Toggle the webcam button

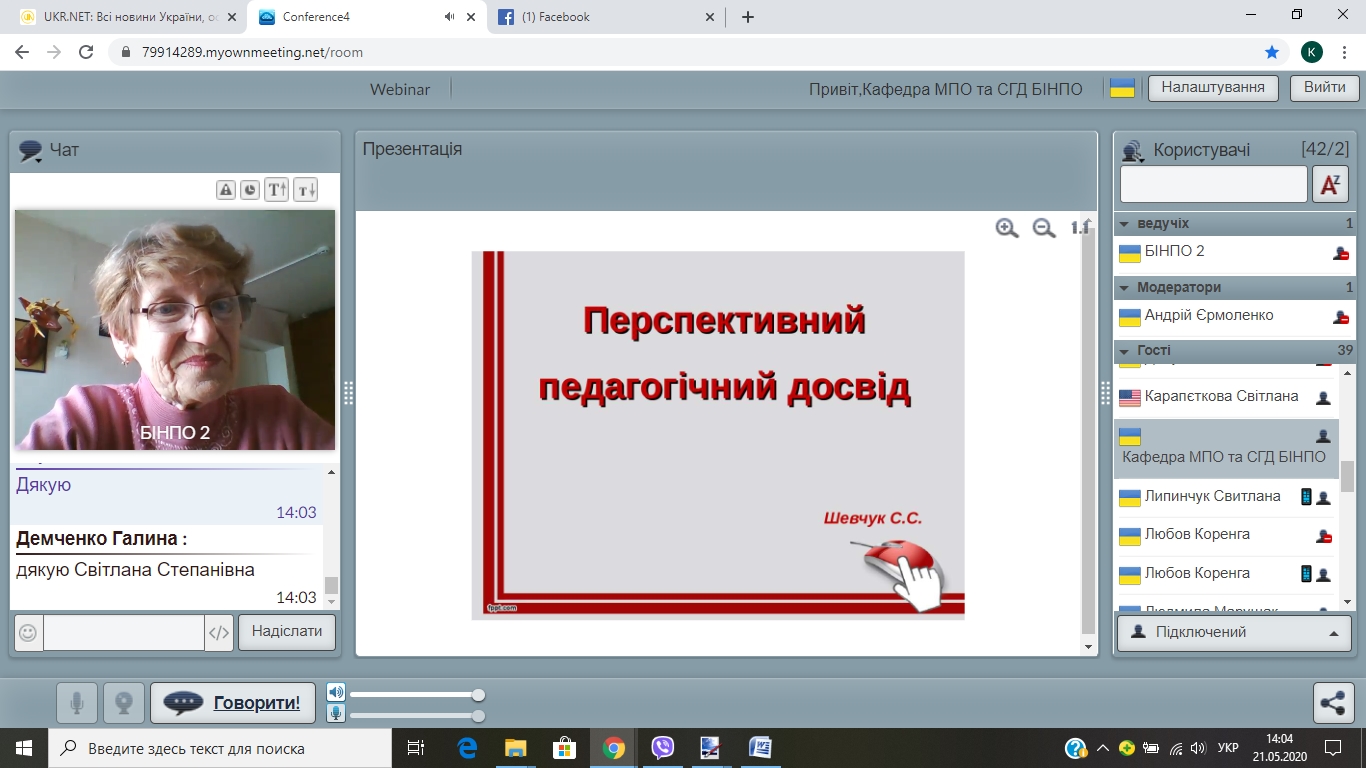(x=124, y=703)
